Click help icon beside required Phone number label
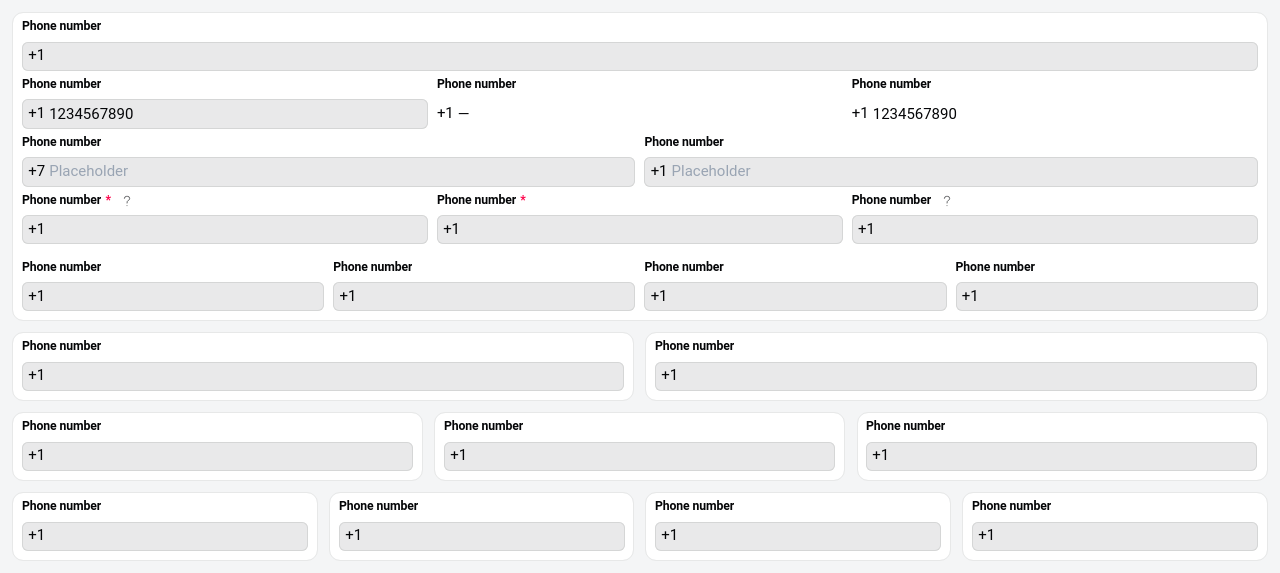This screenshot has height=573, width=1280. [127, 201]
